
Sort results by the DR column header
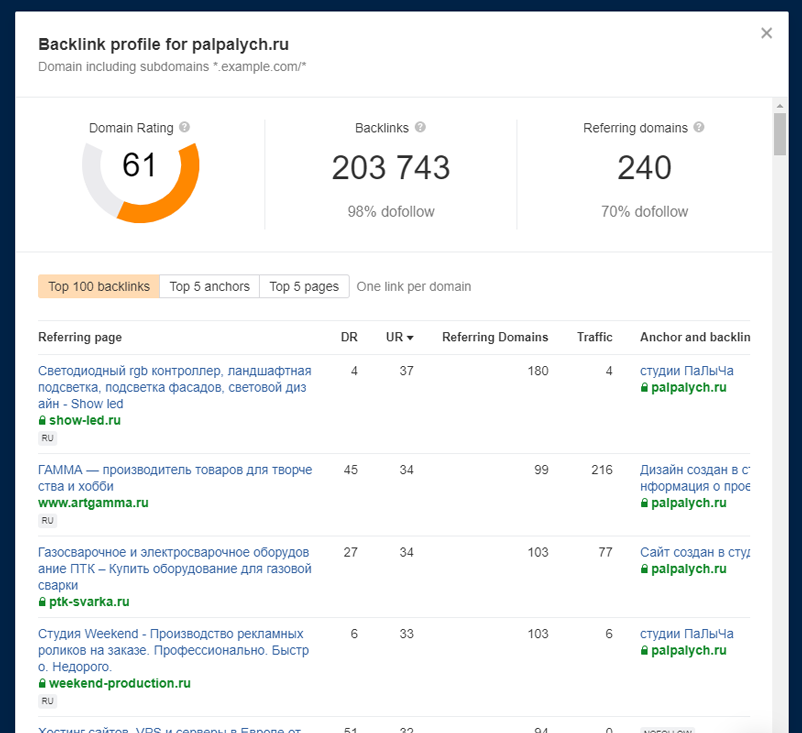[349, 337]
